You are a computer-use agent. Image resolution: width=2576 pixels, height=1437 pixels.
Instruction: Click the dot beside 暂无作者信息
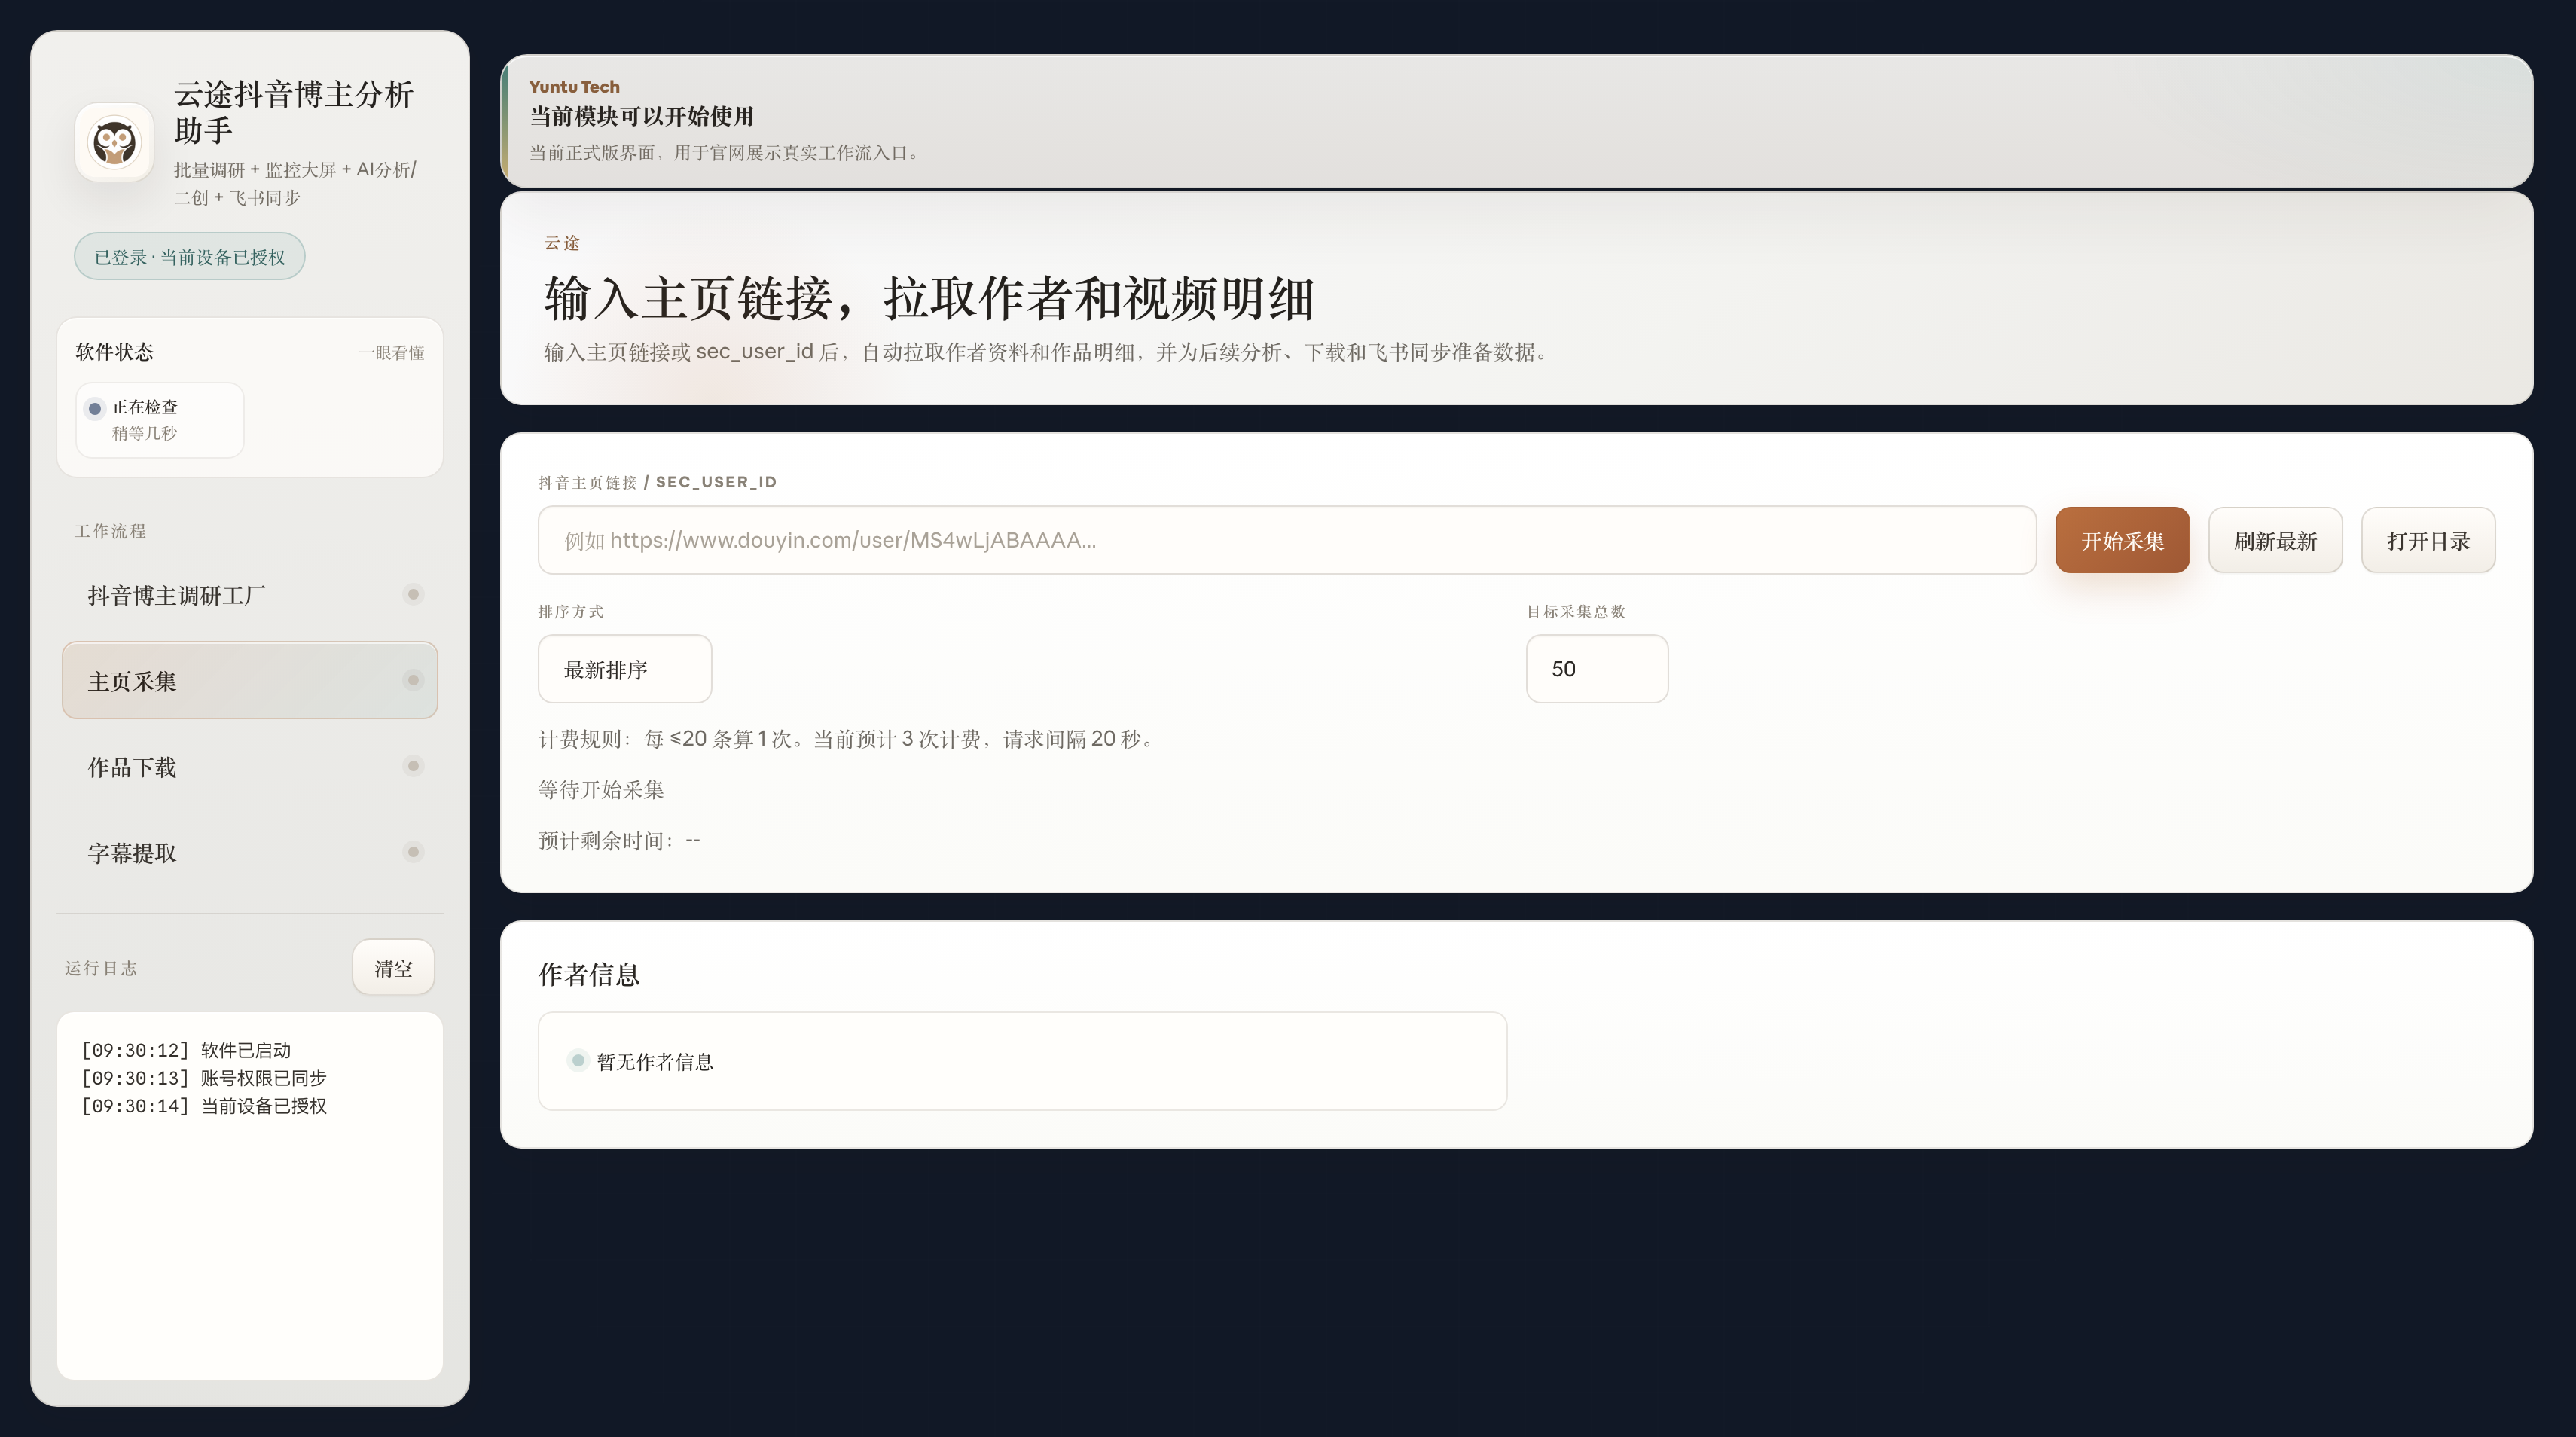point(578,1060)
